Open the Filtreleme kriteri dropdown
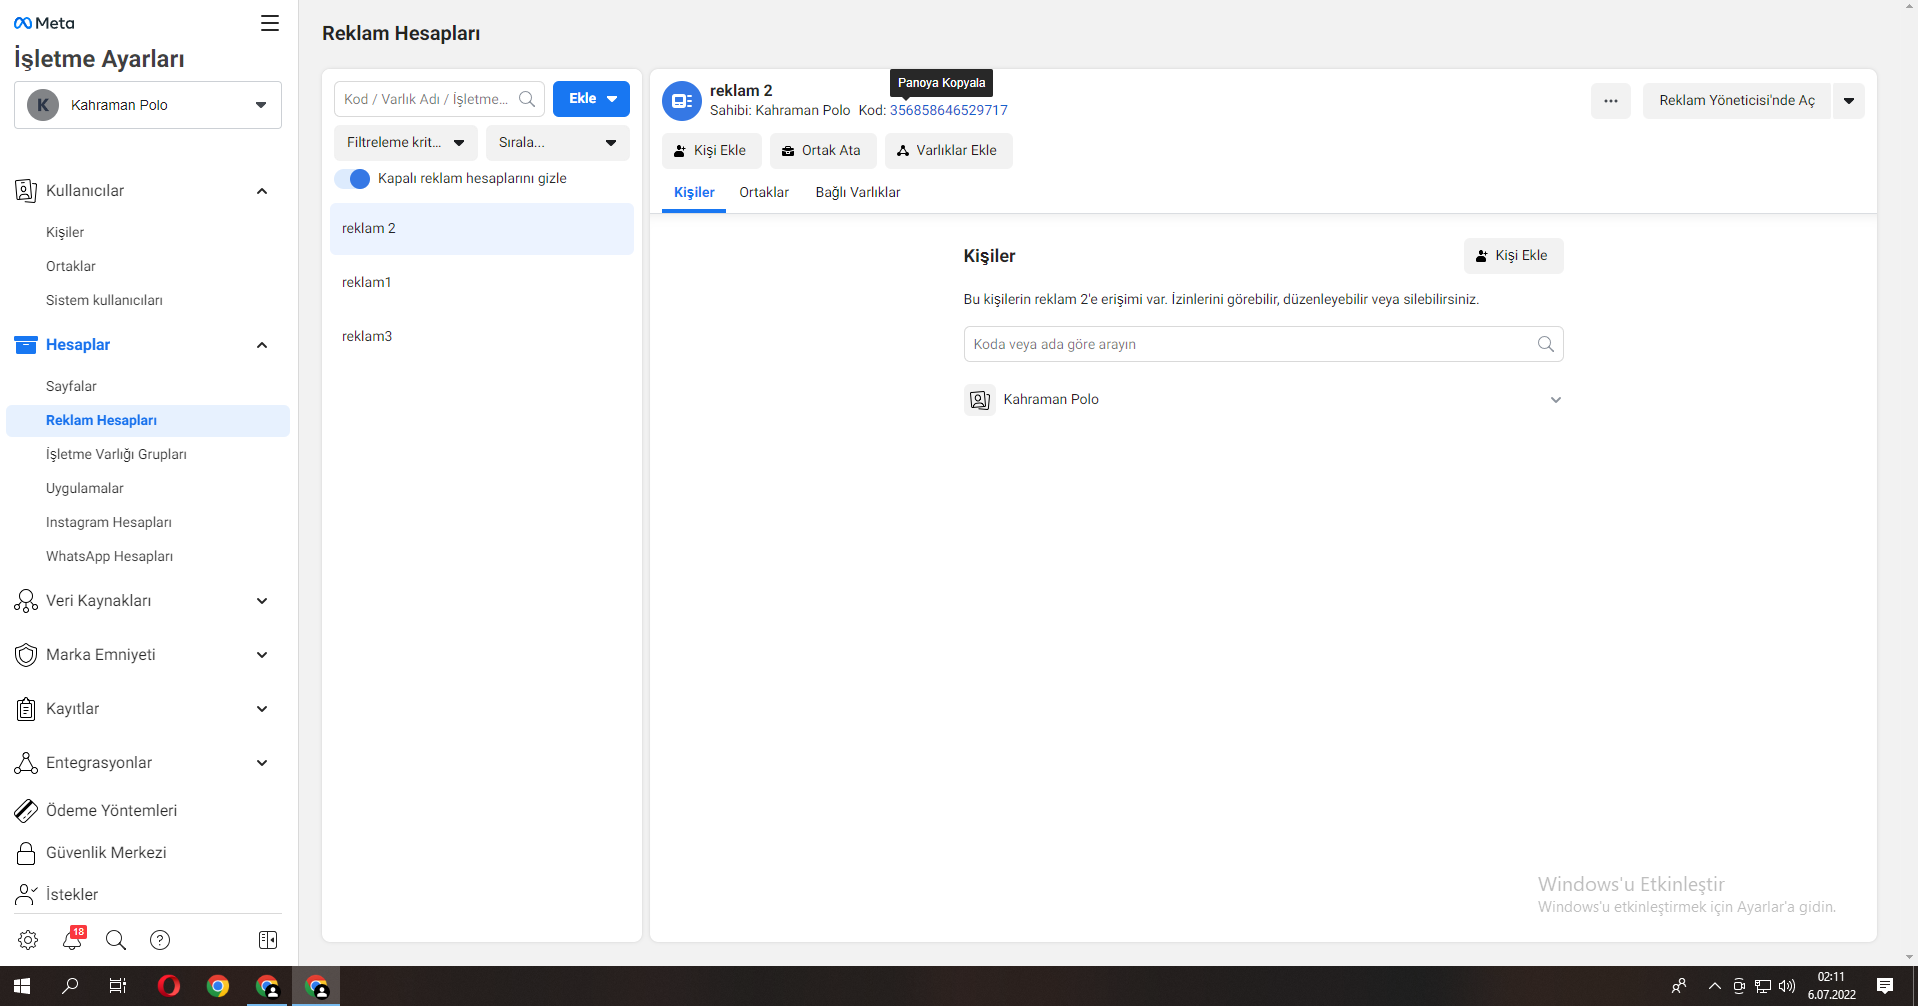This screenshot has height=1006, width=1918. pyautogui.click(x=406, y=143)
